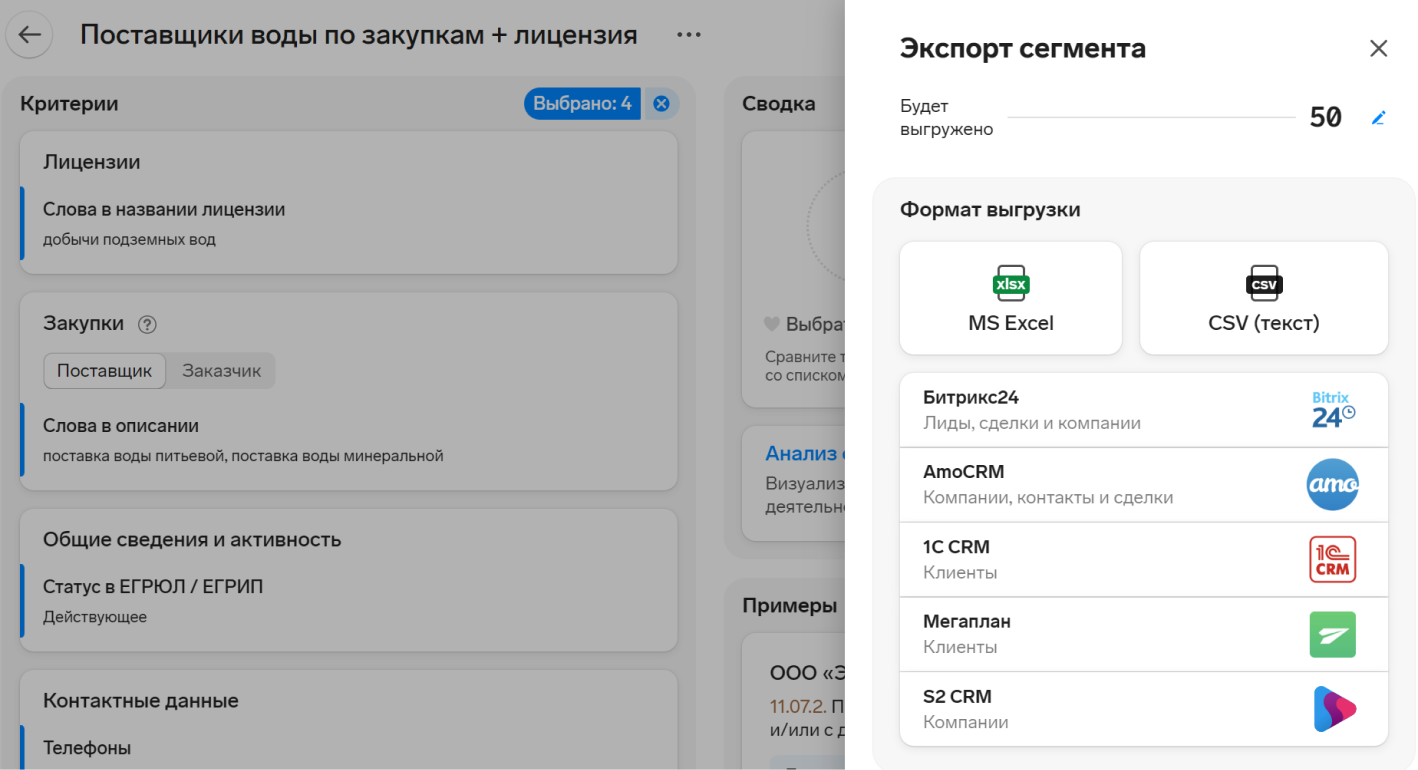
Task: Click the Bitrix24 logo icon
Action: tap(1333, 410)
